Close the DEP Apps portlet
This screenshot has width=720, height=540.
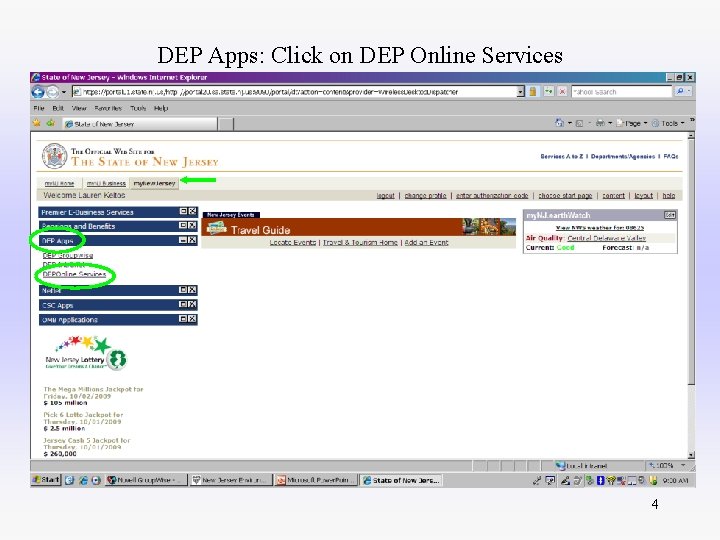tap(192, 240)
